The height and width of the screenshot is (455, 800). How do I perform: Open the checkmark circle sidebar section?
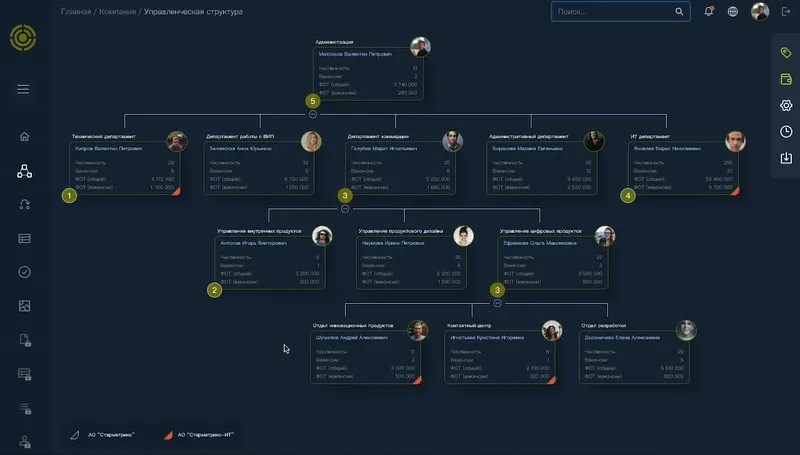24,272
